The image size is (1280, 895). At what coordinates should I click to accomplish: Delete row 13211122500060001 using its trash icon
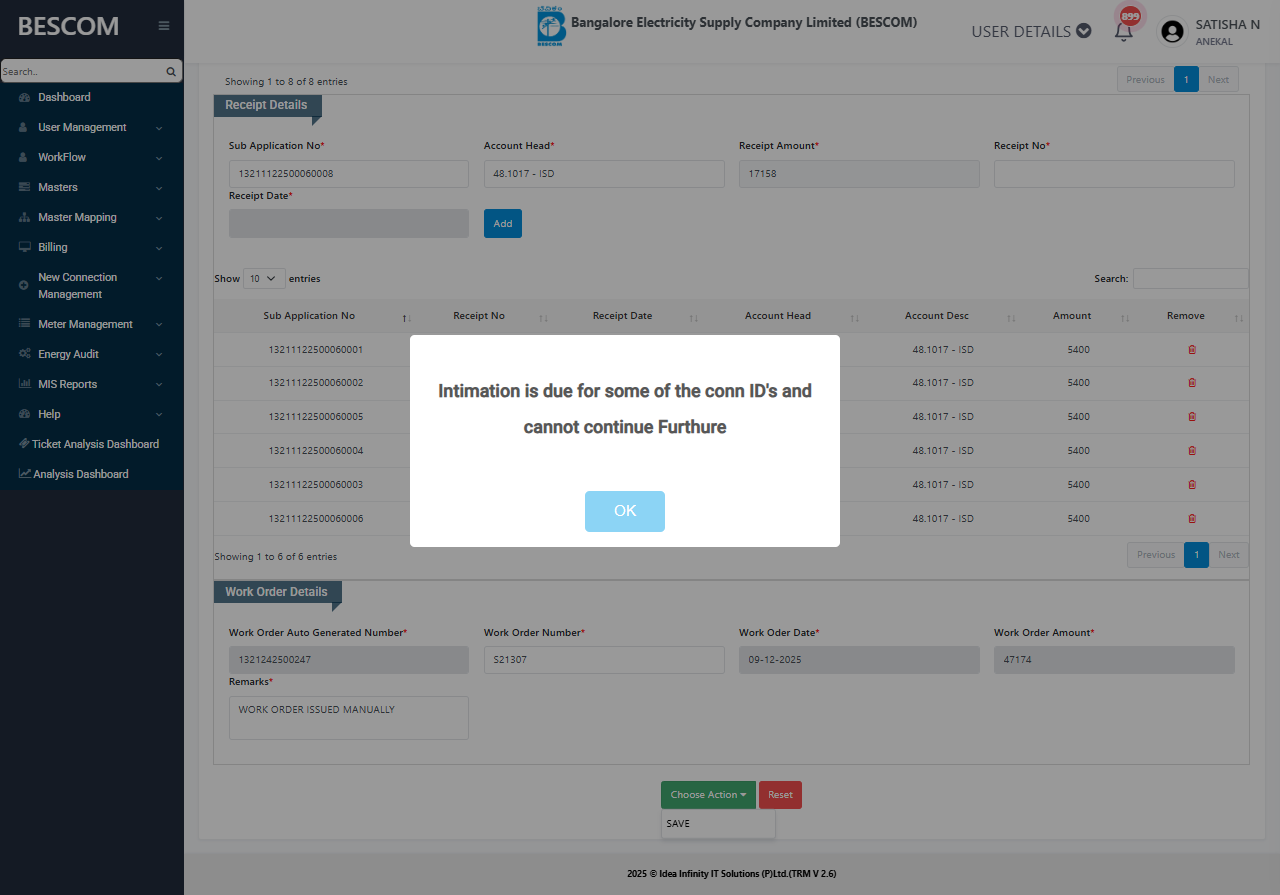(x=1191, y=350)
